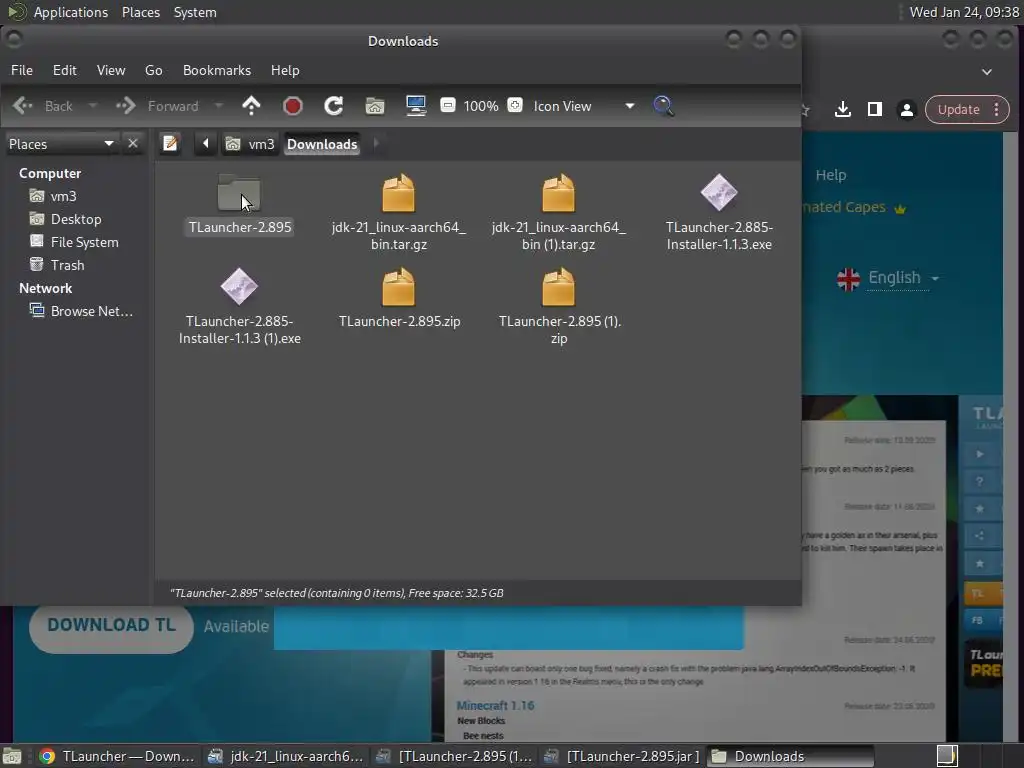Click the clock in top panel
This screenshot has width=1024, height=768.
pyautogui.click(x=964, y=12)
